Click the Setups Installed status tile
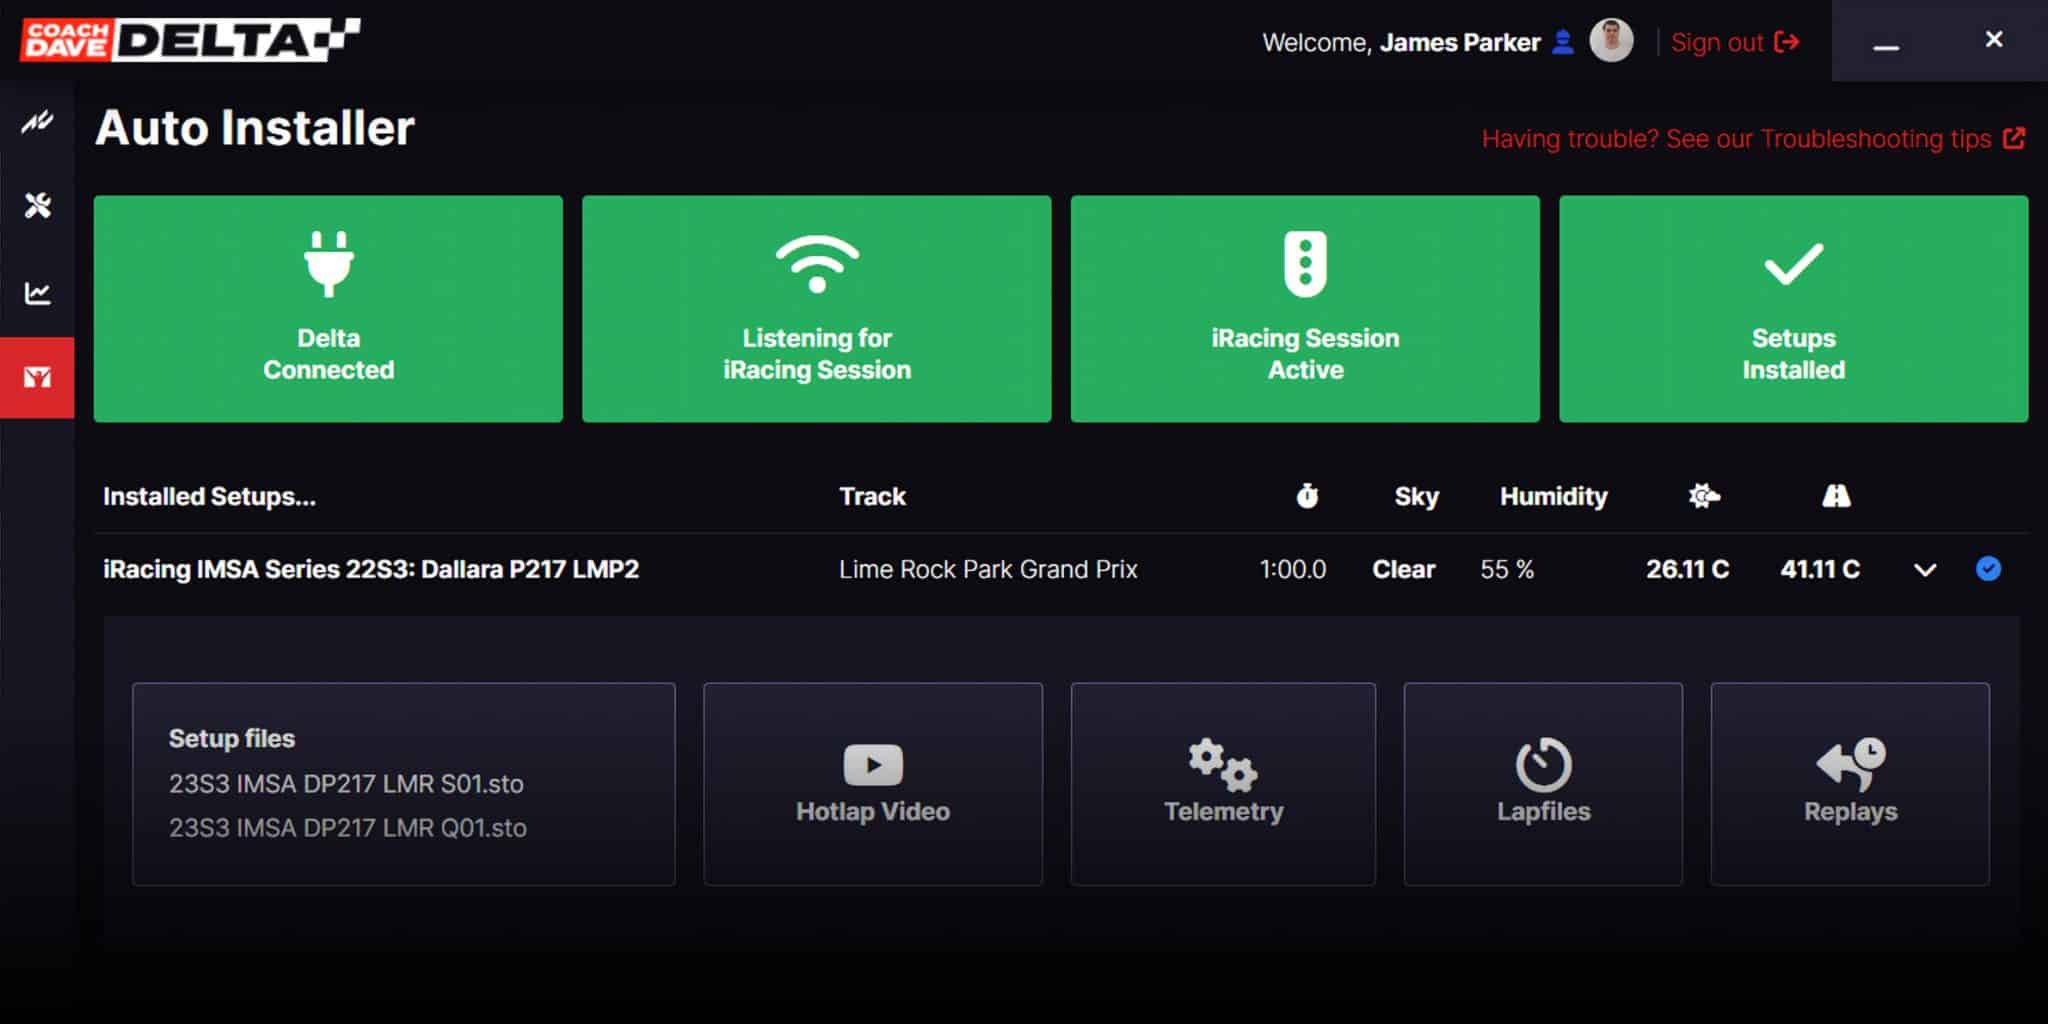The width and height of the screenshot is (2048, 1024). point(1793,308)
